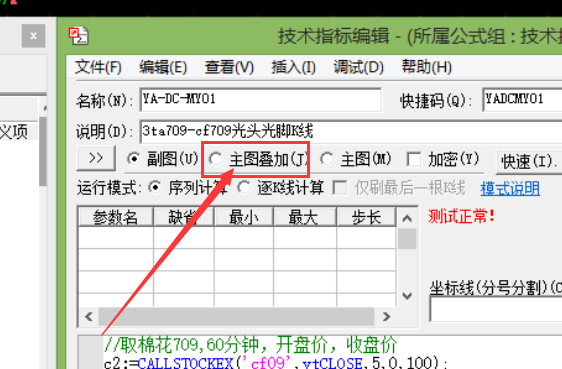Select the 主图叠加(J) radio button

click(216, 159)
